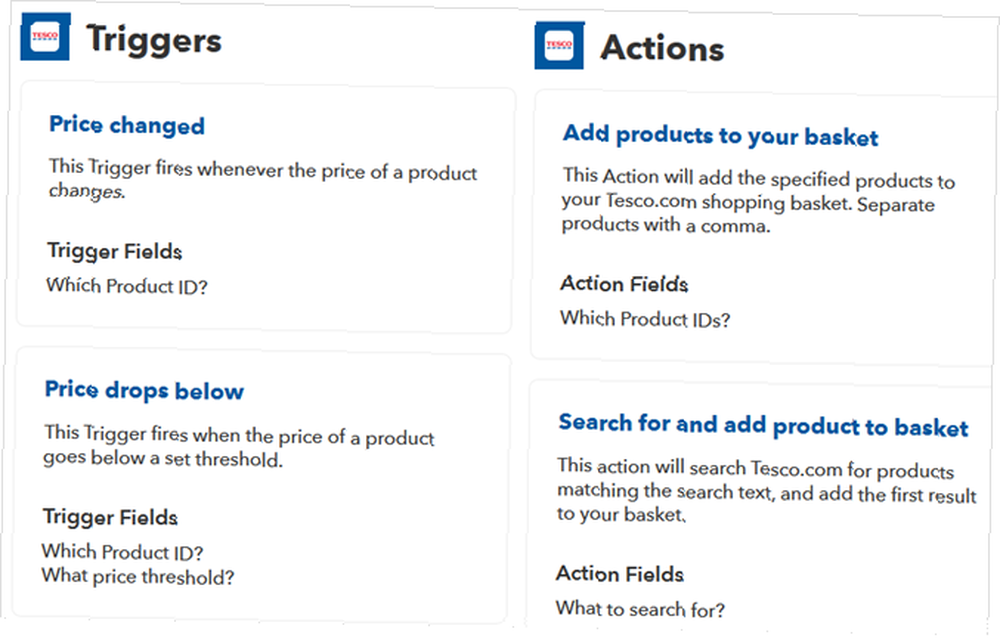Click Trigger Fields label in Price drops below card
1000x638 pixels.
point(110,517)
